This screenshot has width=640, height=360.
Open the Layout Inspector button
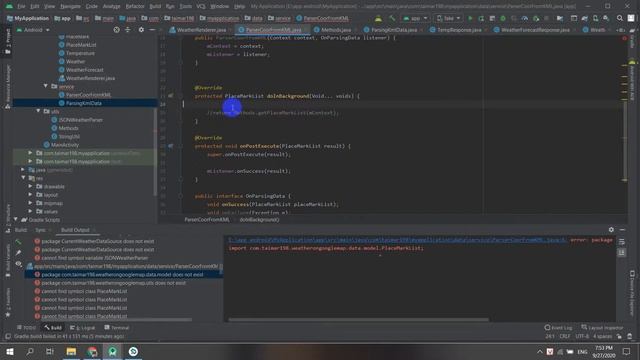tap(602, 328)
